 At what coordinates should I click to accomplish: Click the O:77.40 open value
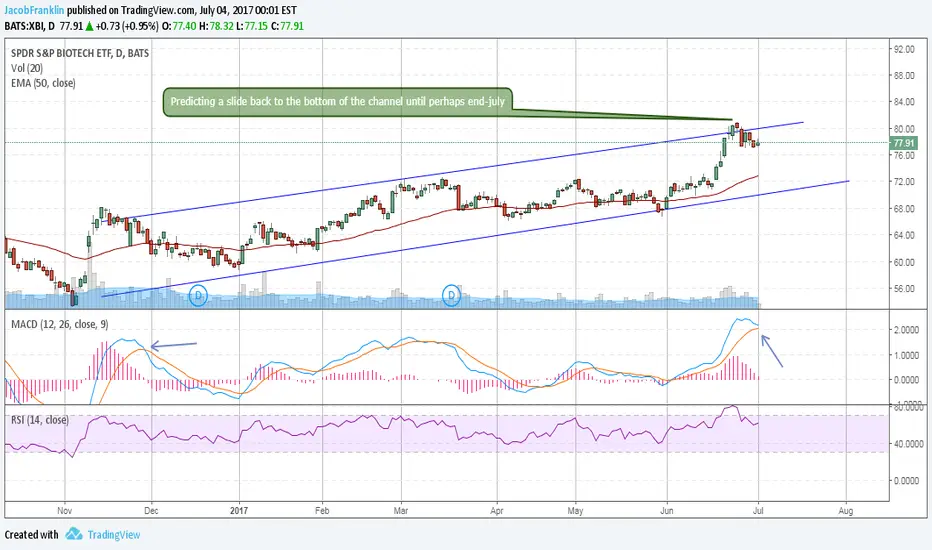coord(178,26)
